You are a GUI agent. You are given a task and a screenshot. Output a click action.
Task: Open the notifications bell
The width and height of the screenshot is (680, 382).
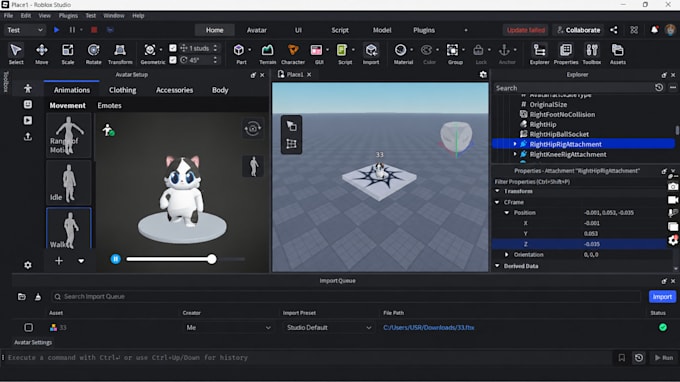click(x=654, y=30)
